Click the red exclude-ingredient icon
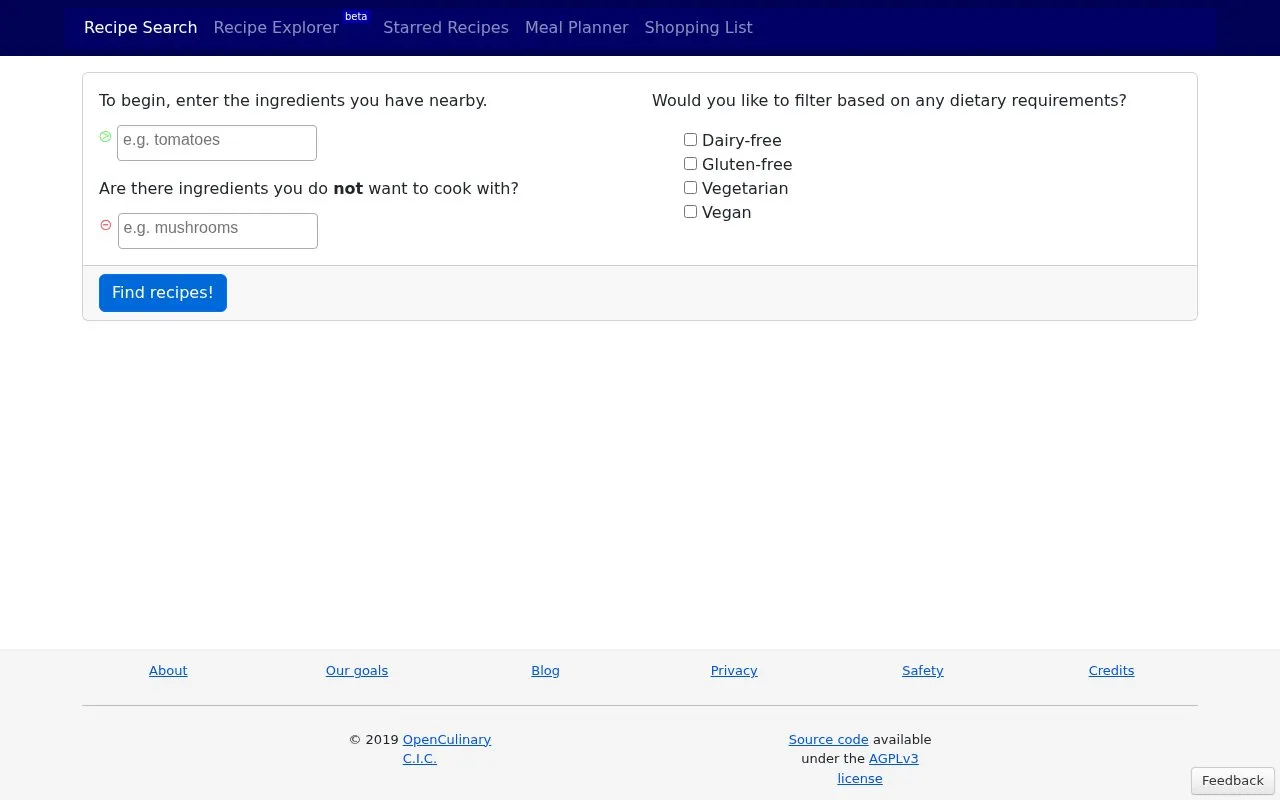 [x=106, y=225]
